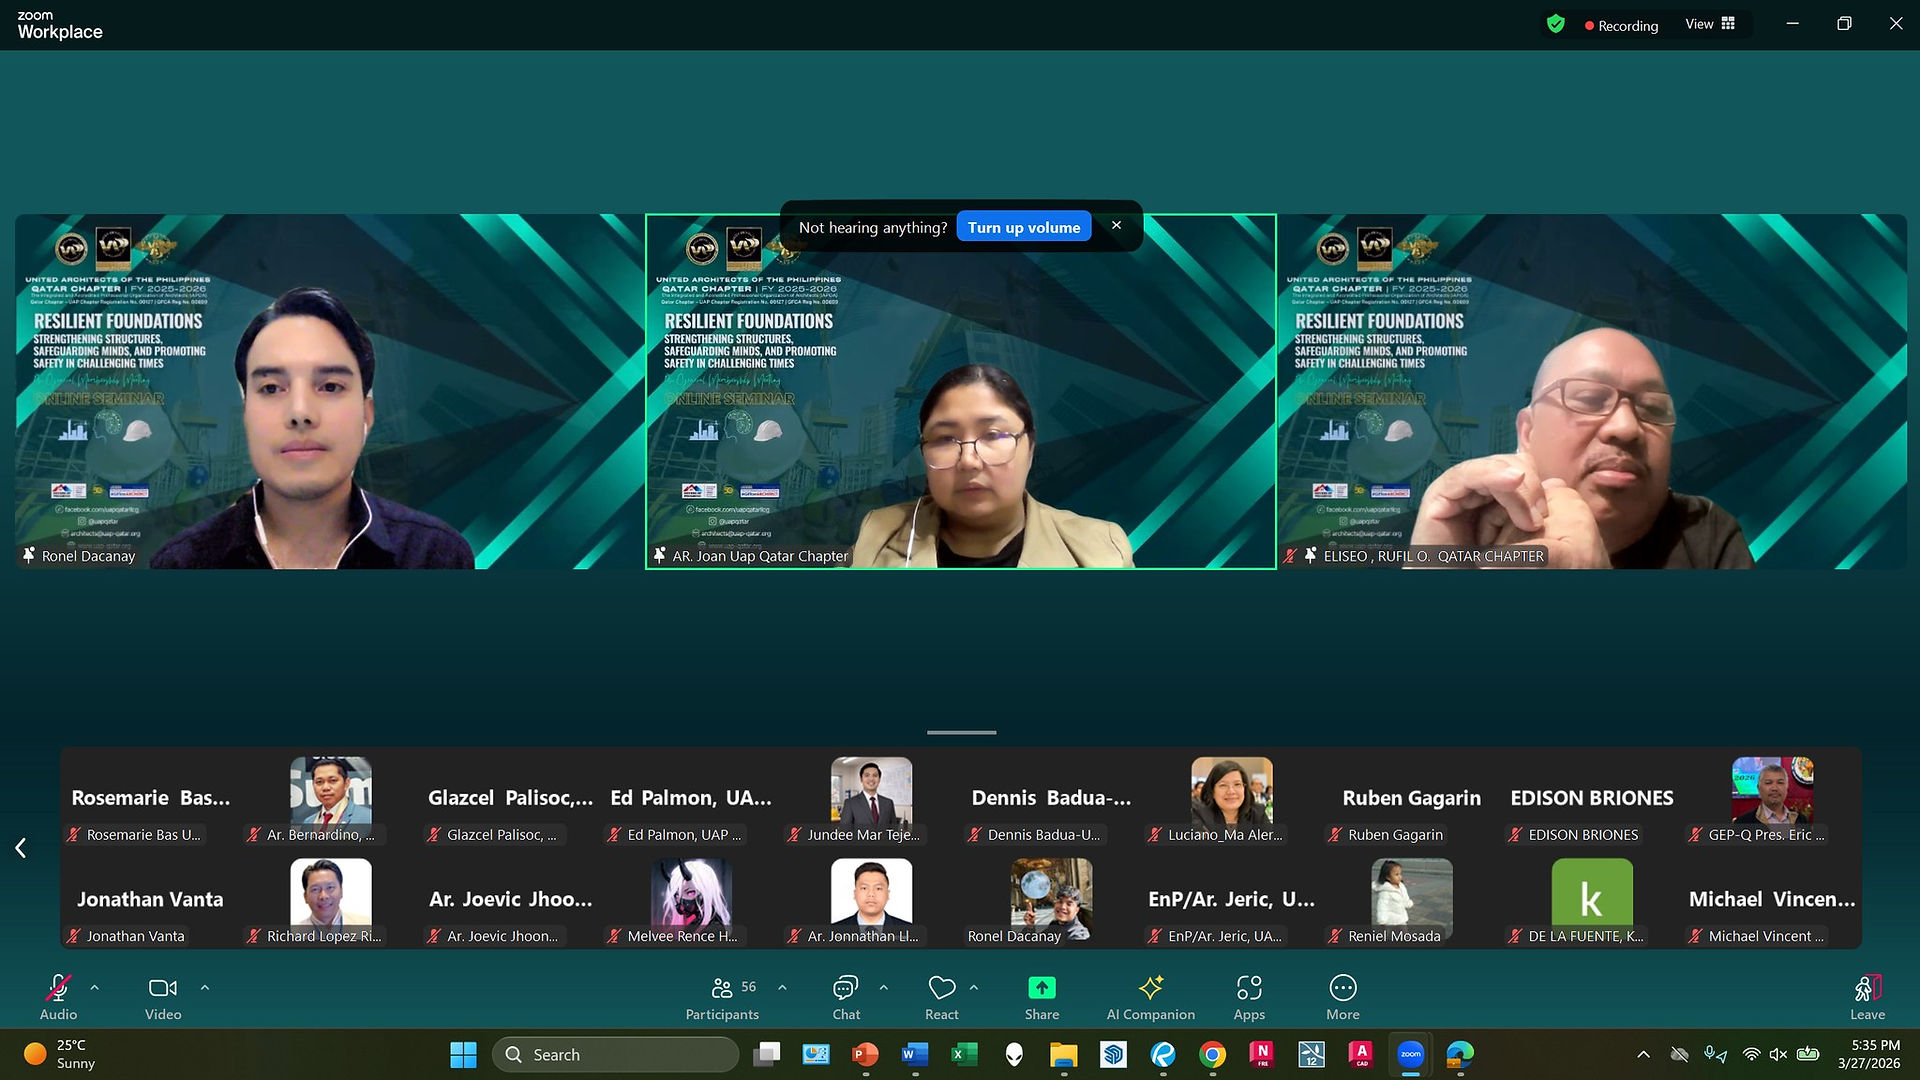Click the Leave meeting icon

point(1867,988)
